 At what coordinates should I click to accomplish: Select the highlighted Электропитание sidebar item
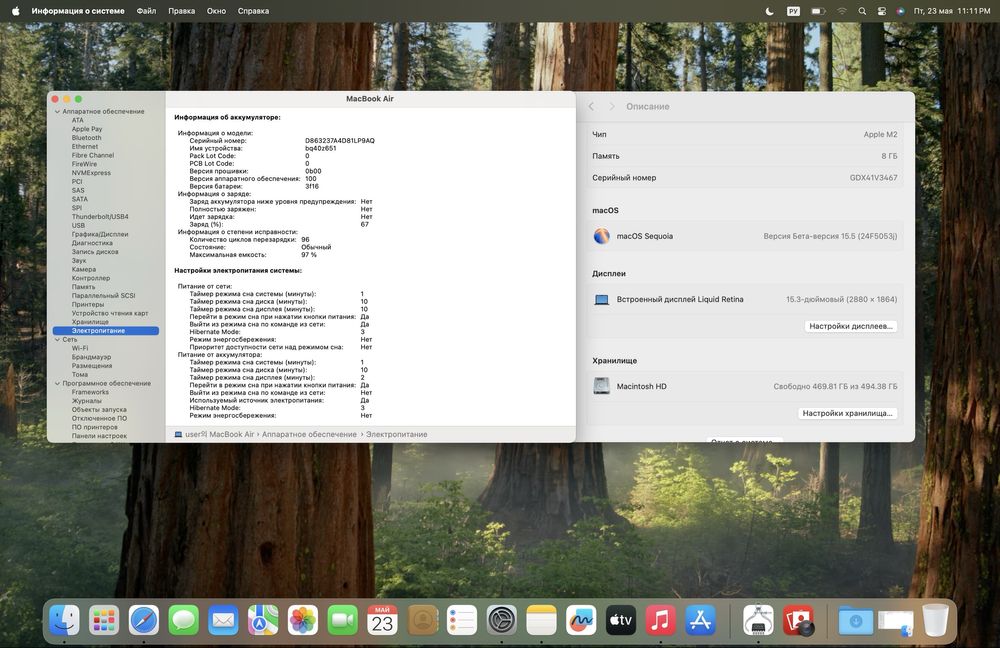(106, 331)
